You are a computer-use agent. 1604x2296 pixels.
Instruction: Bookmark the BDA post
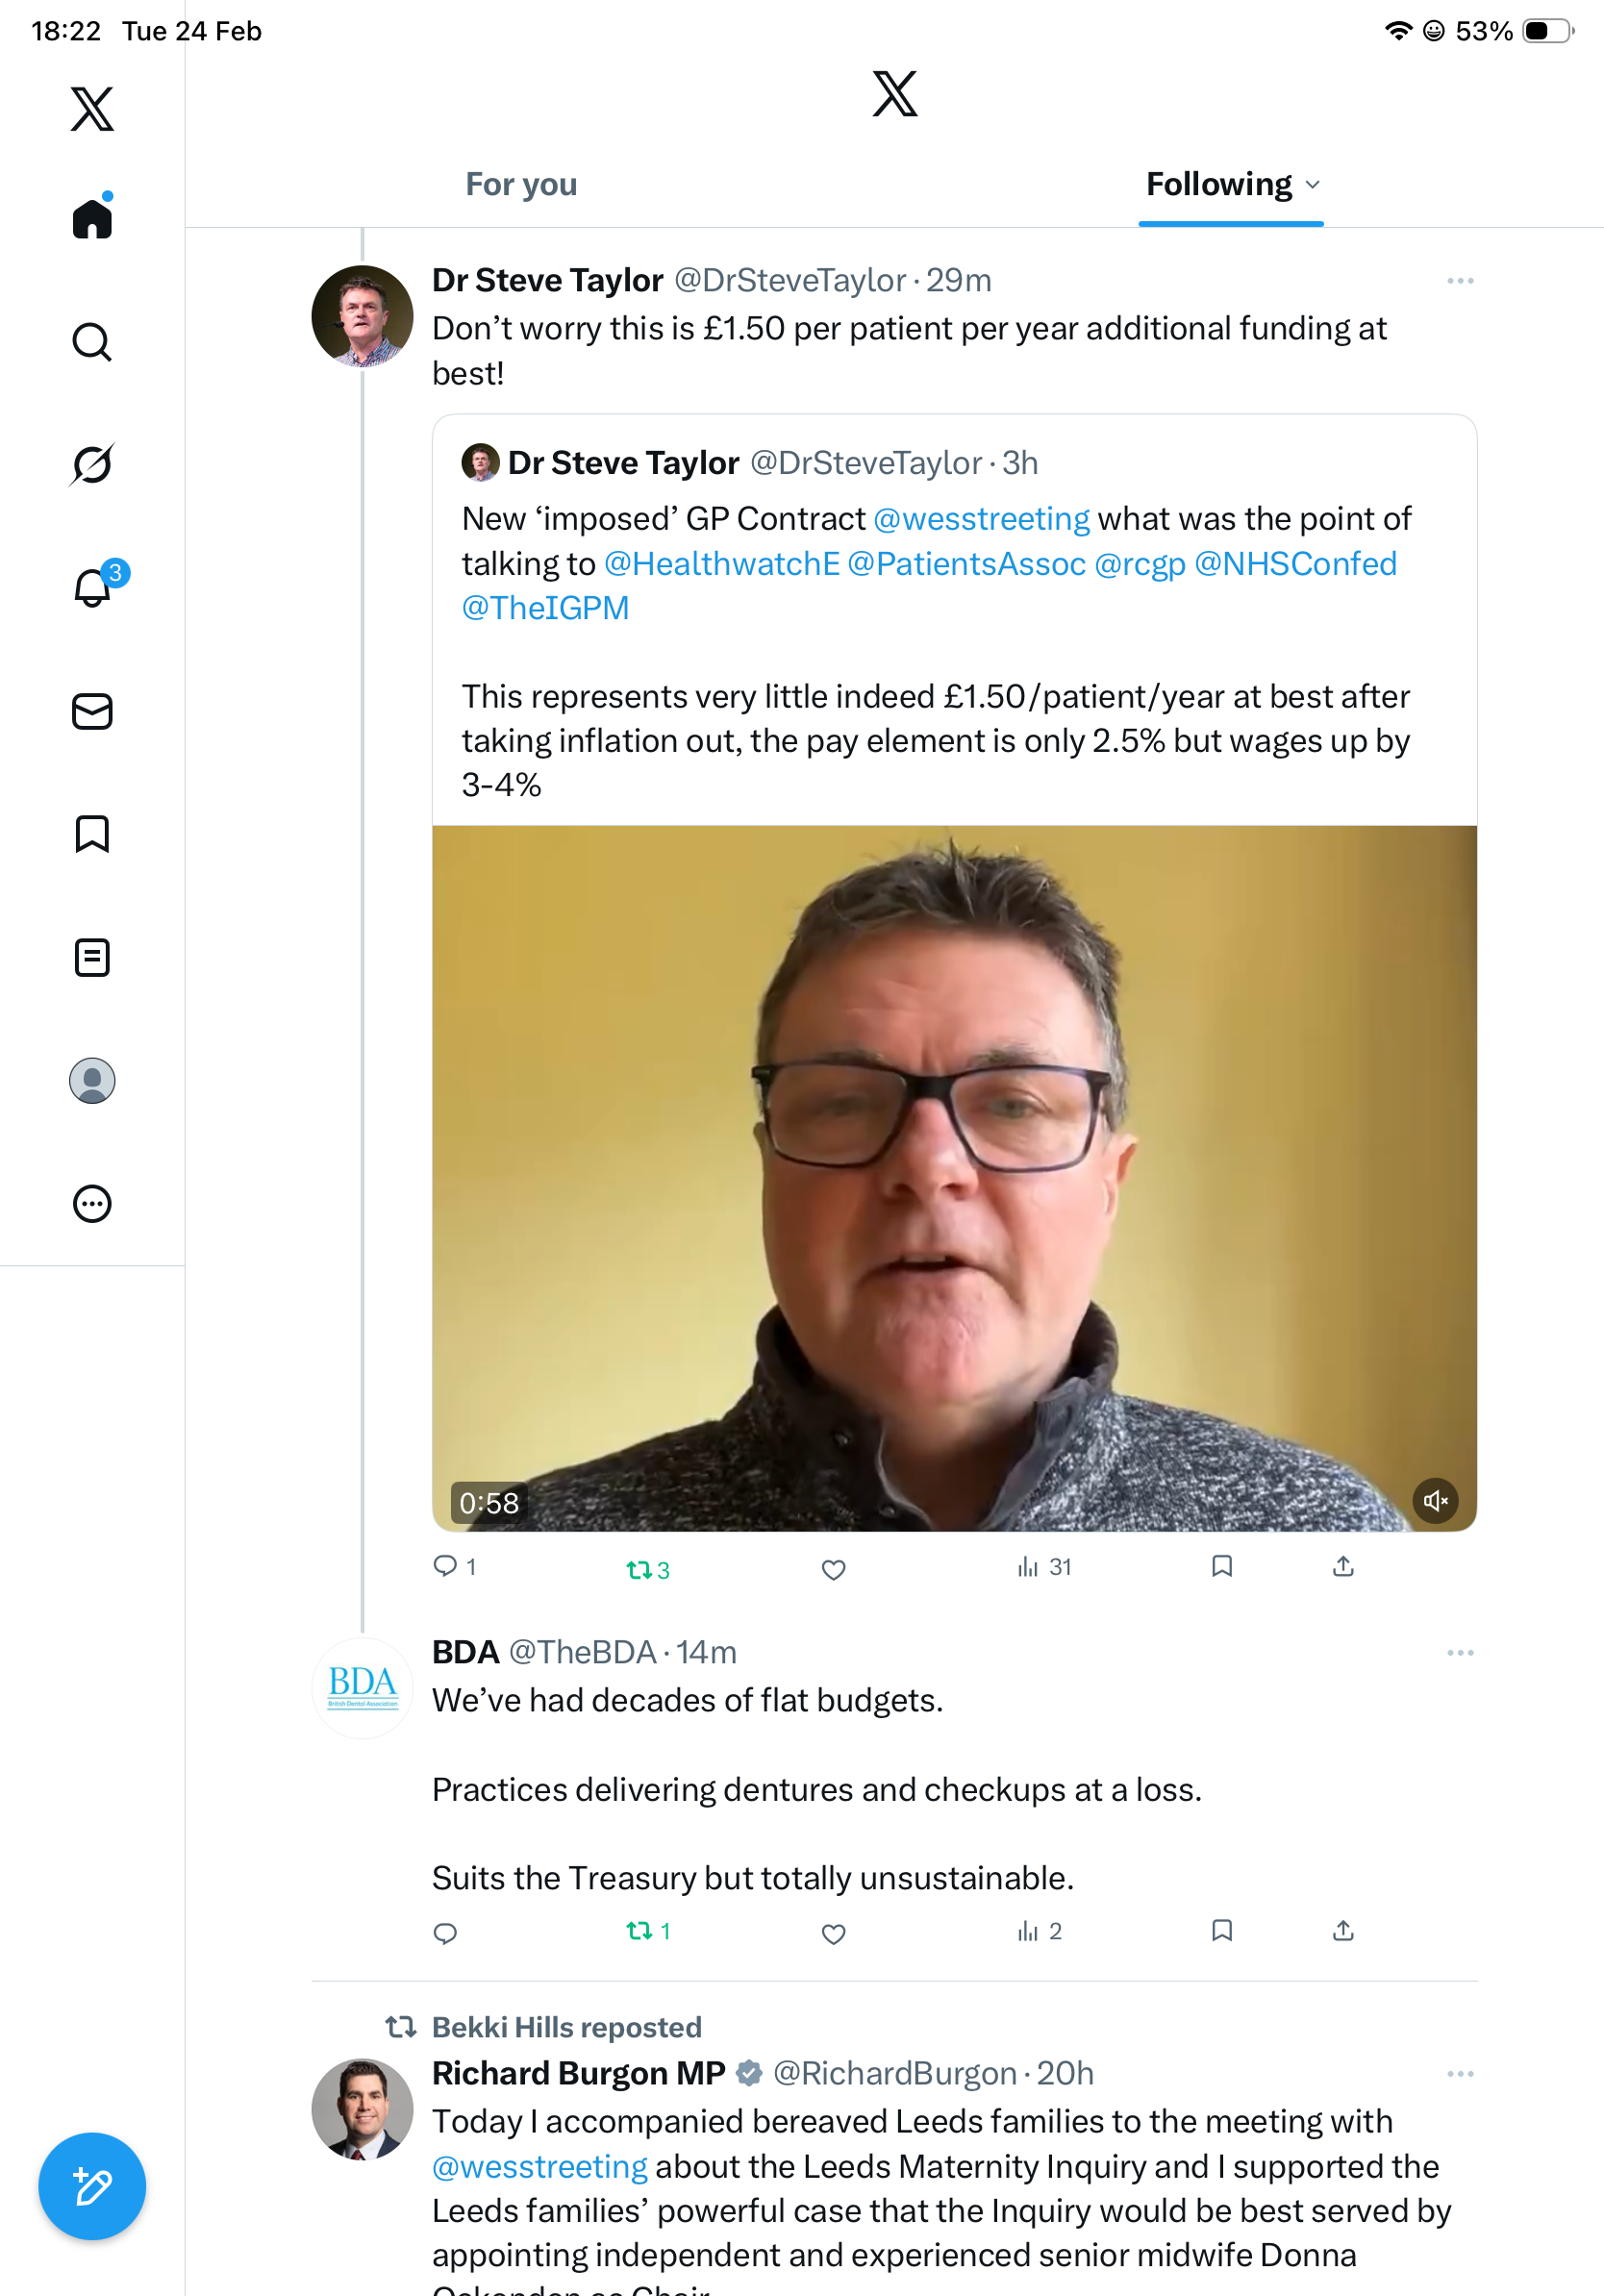1221,1930
